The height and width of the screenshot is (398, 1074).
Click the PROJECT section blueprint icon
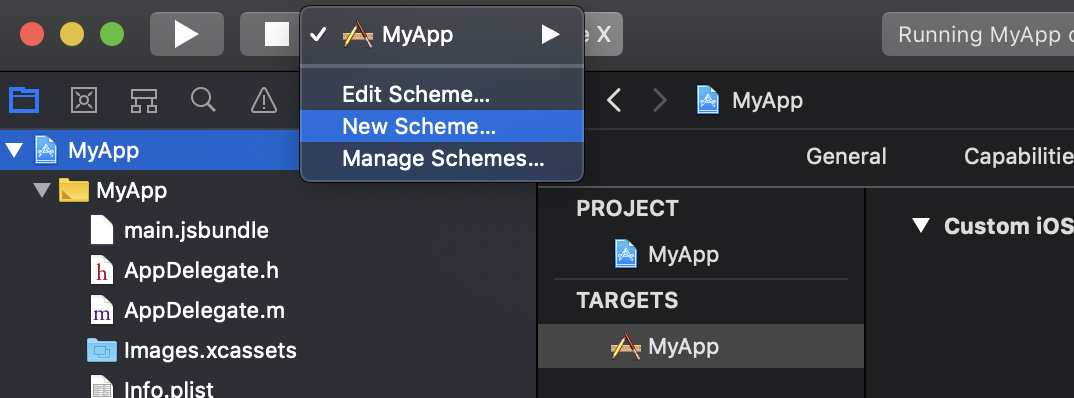[625, 253]
